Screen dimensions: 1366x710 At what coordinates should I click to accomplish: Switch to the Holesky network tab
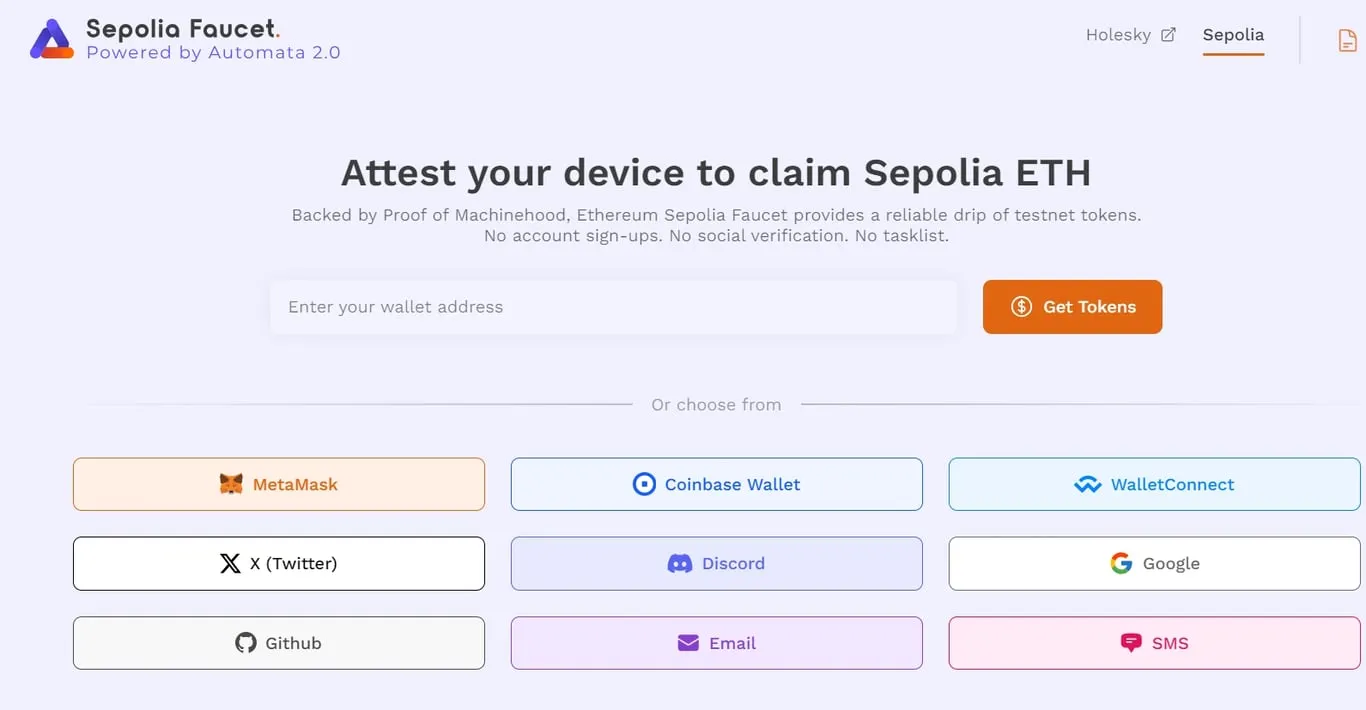(x=1118, y=34)
